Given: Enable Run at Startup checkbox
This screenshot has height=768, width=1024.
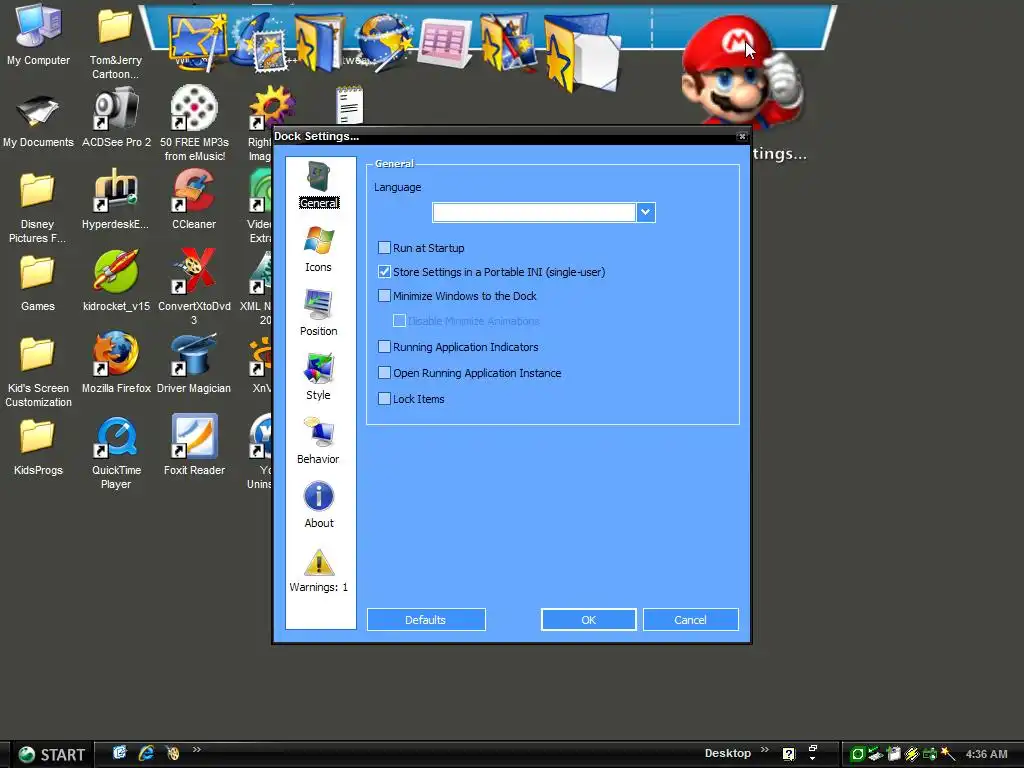Looking at the screenshot, I should tap(384, 248).
